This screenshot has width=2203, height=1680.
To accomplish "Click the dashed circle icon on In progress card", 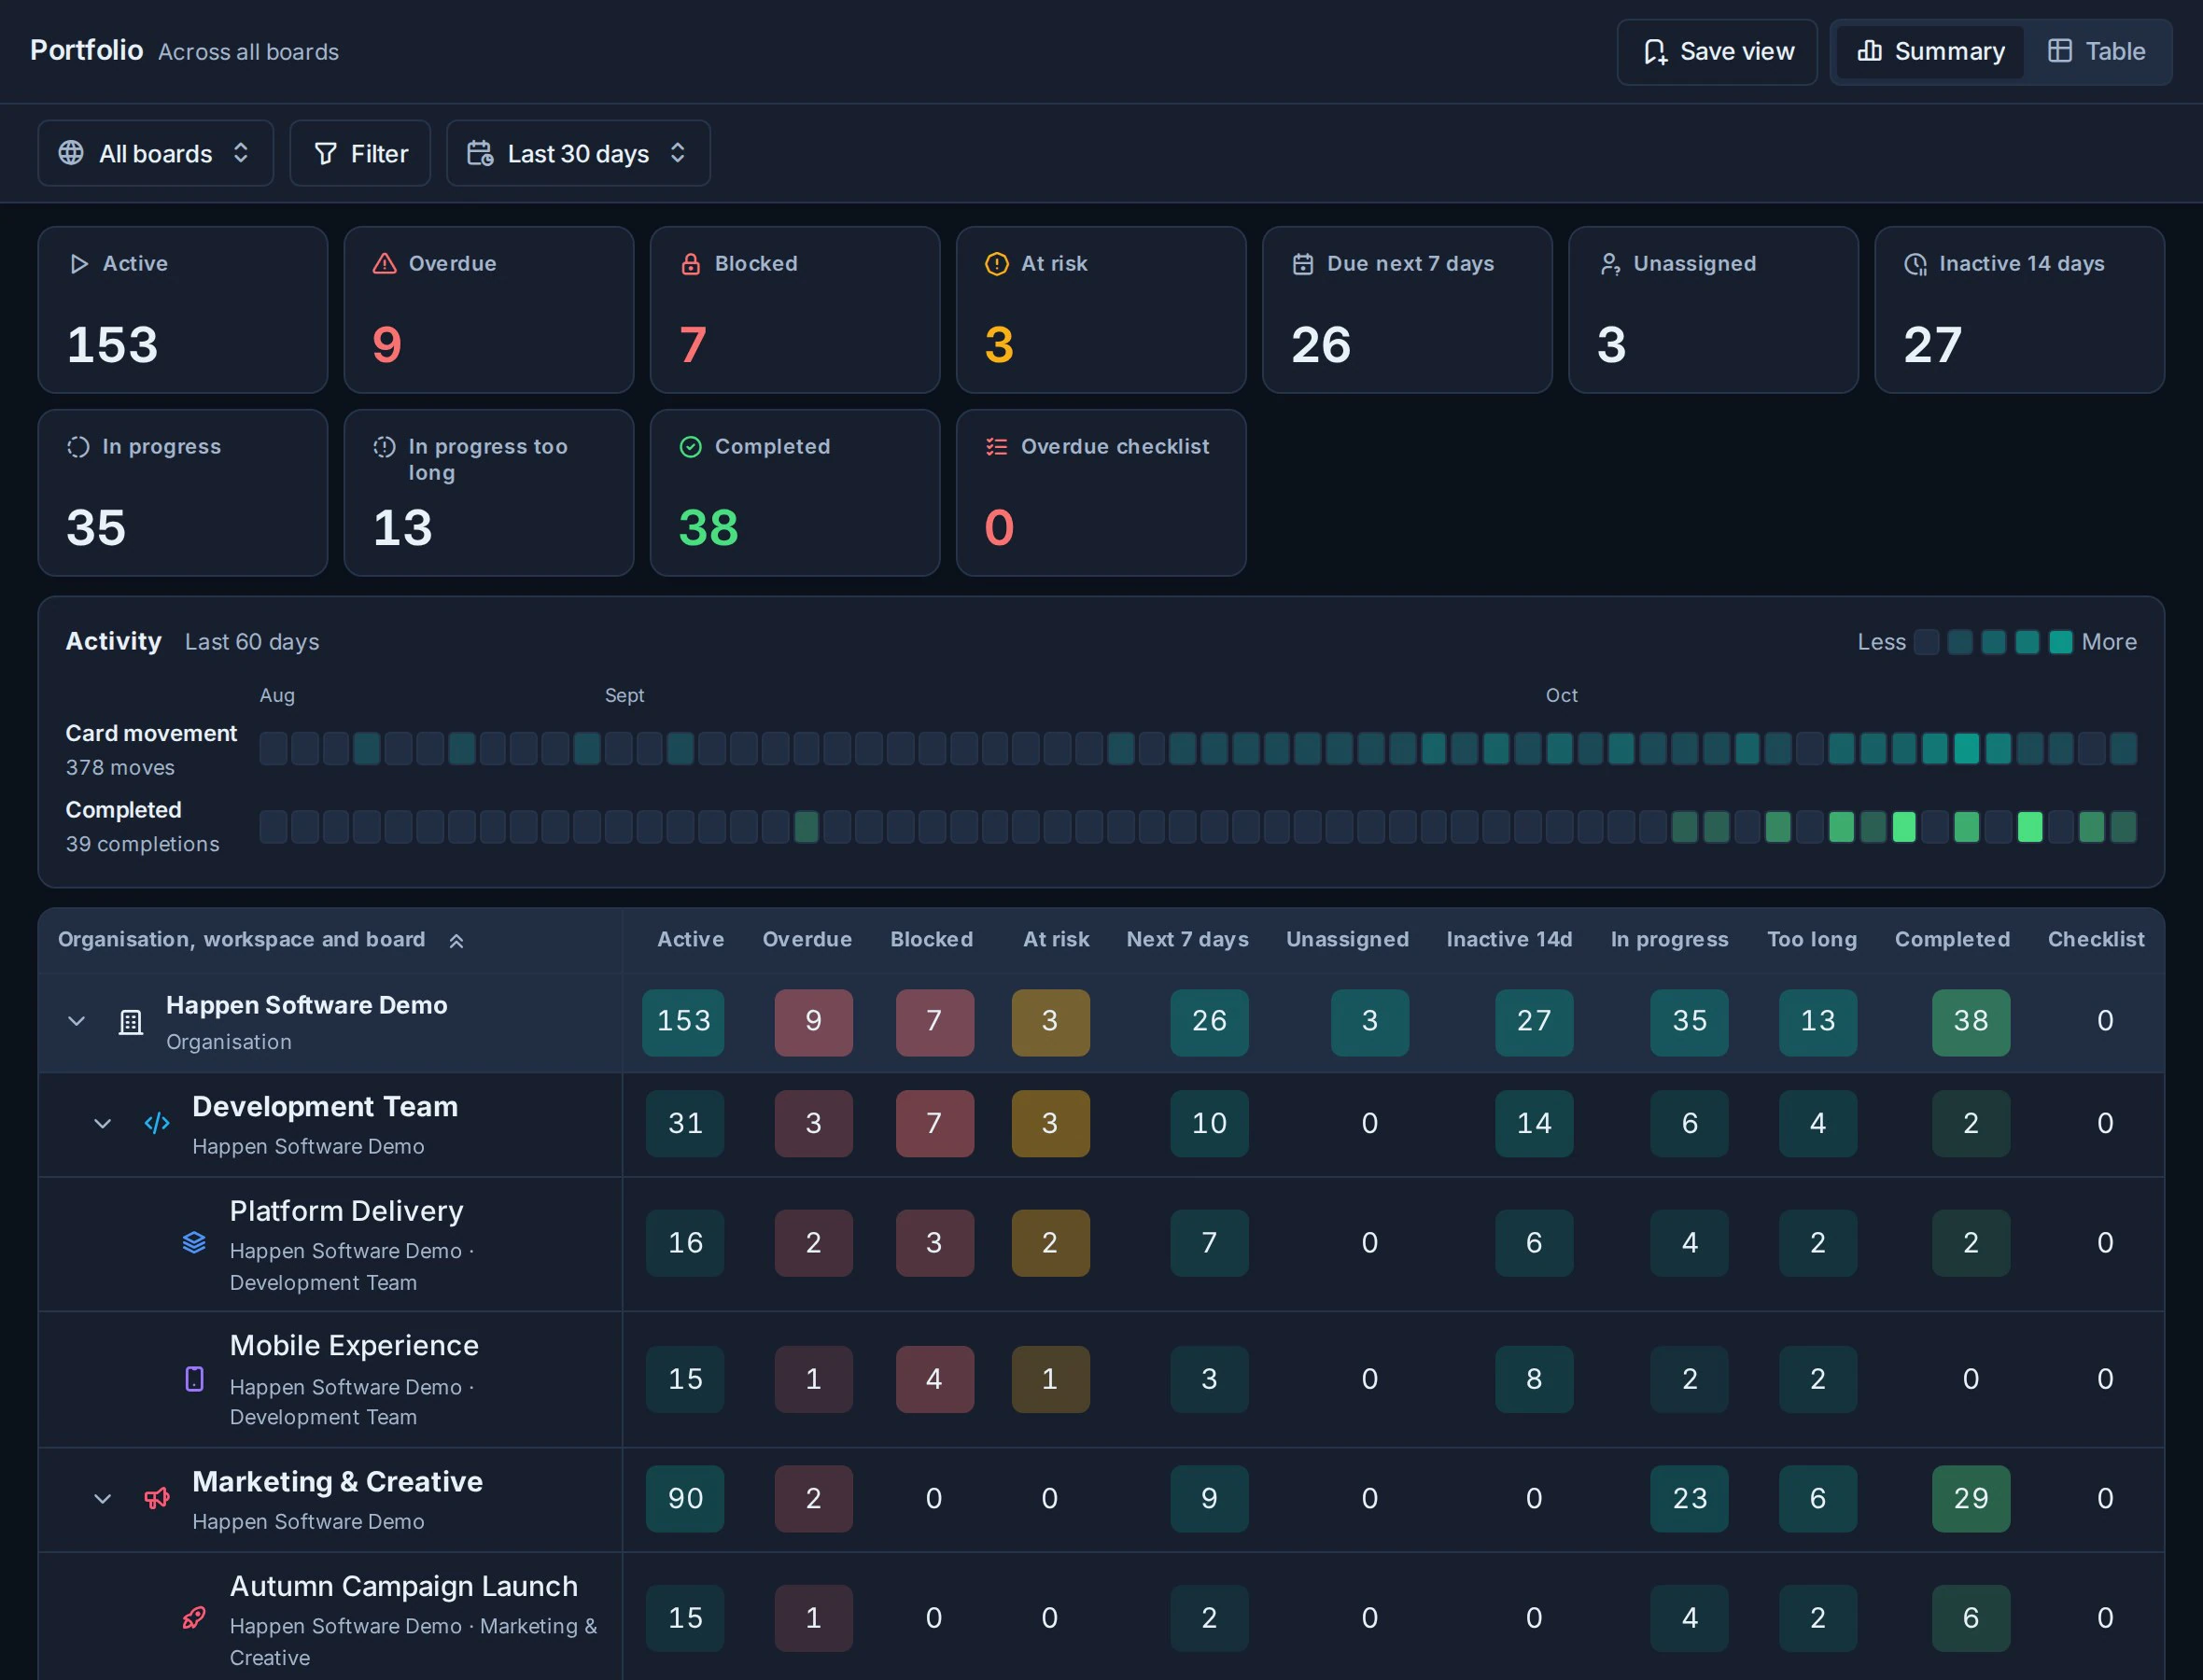I will 78,447.
